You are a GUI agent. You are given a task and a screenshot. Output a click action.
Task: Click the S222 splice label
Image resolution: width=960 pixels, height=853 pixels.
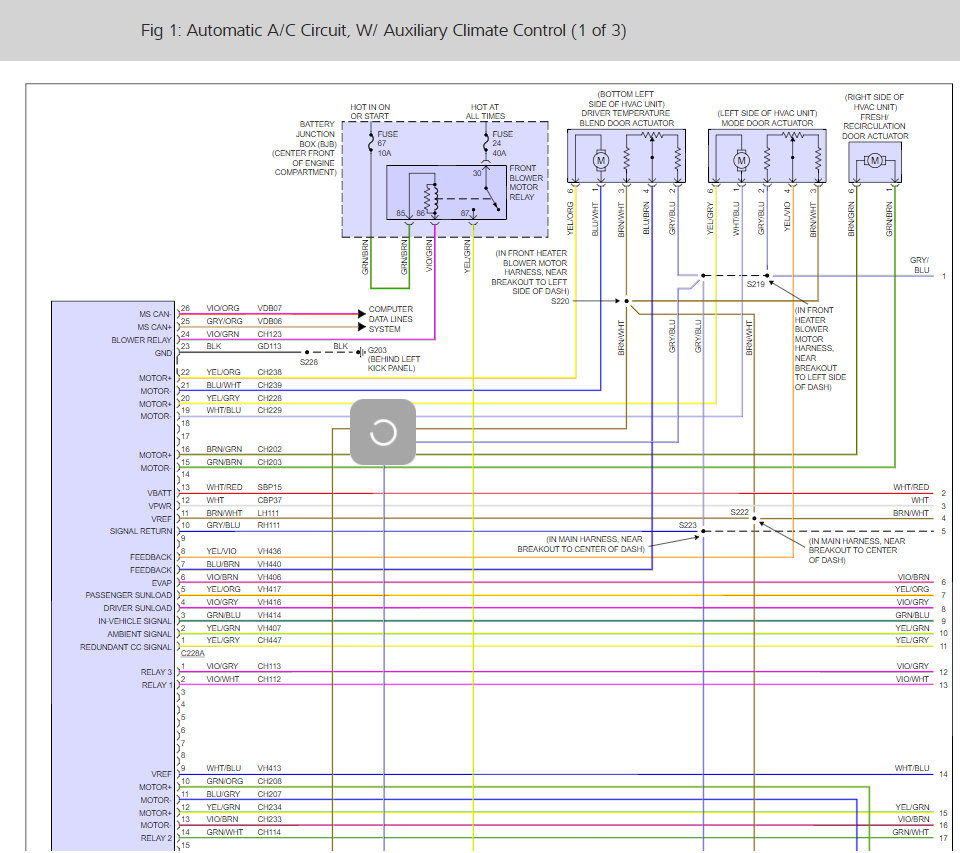pos(739,511)
